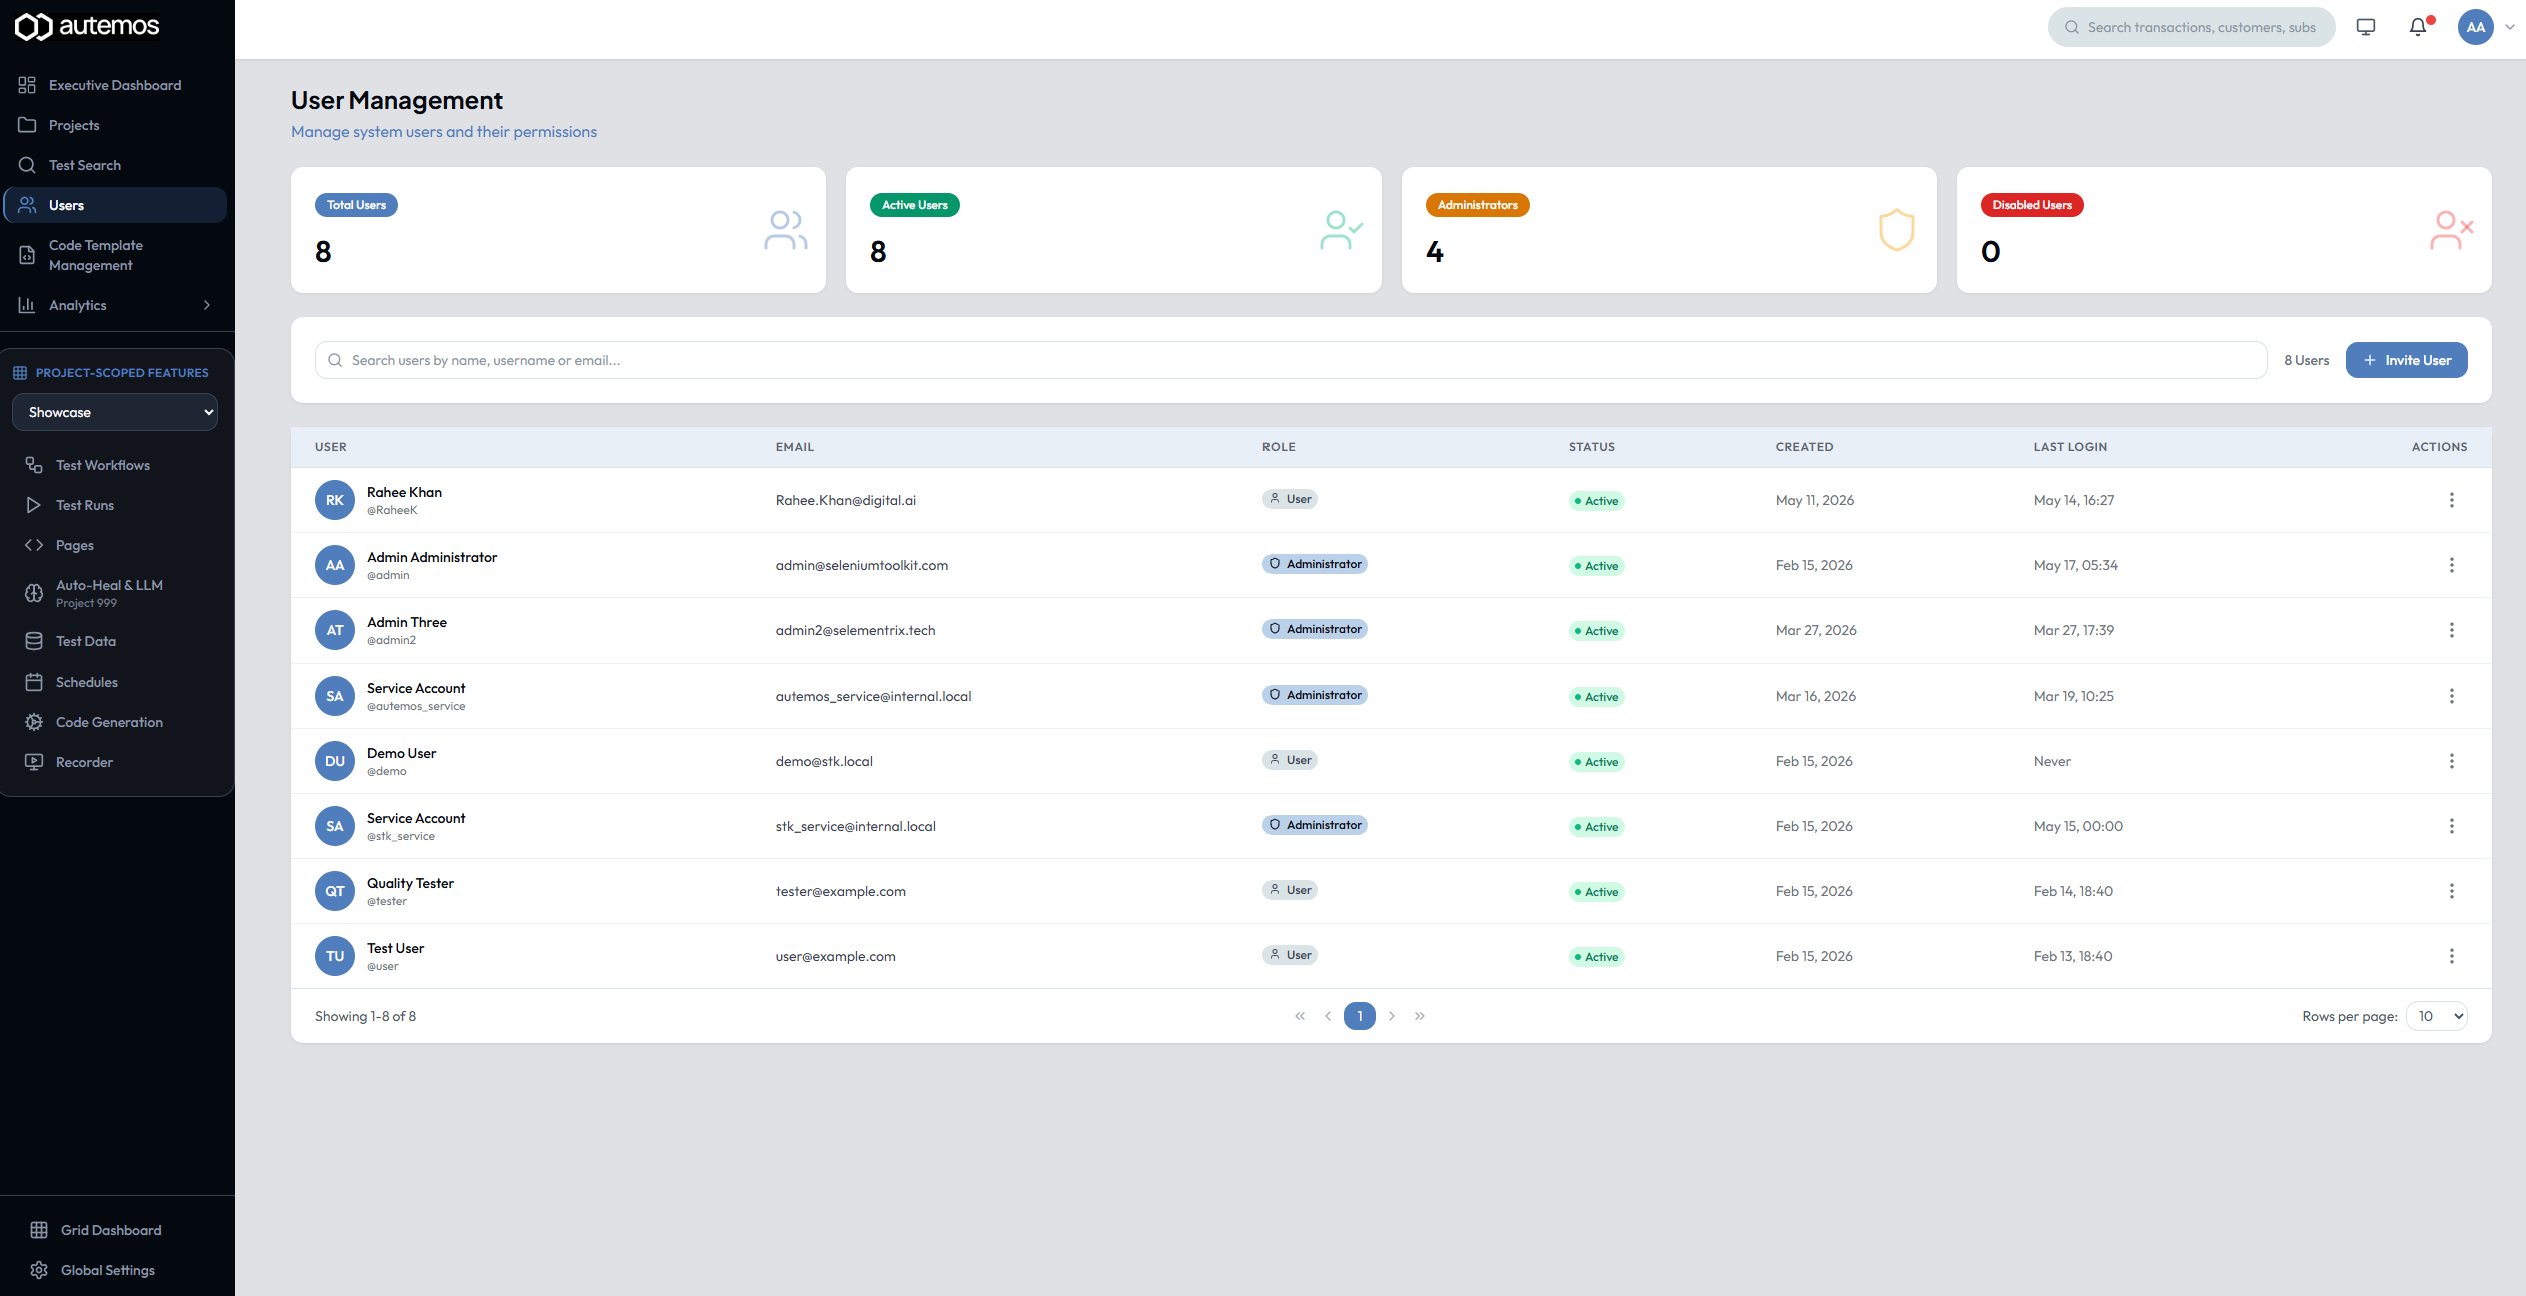2526x1296 pixels.
Task: Open the notifications bell
Action: click(2418, 27)
